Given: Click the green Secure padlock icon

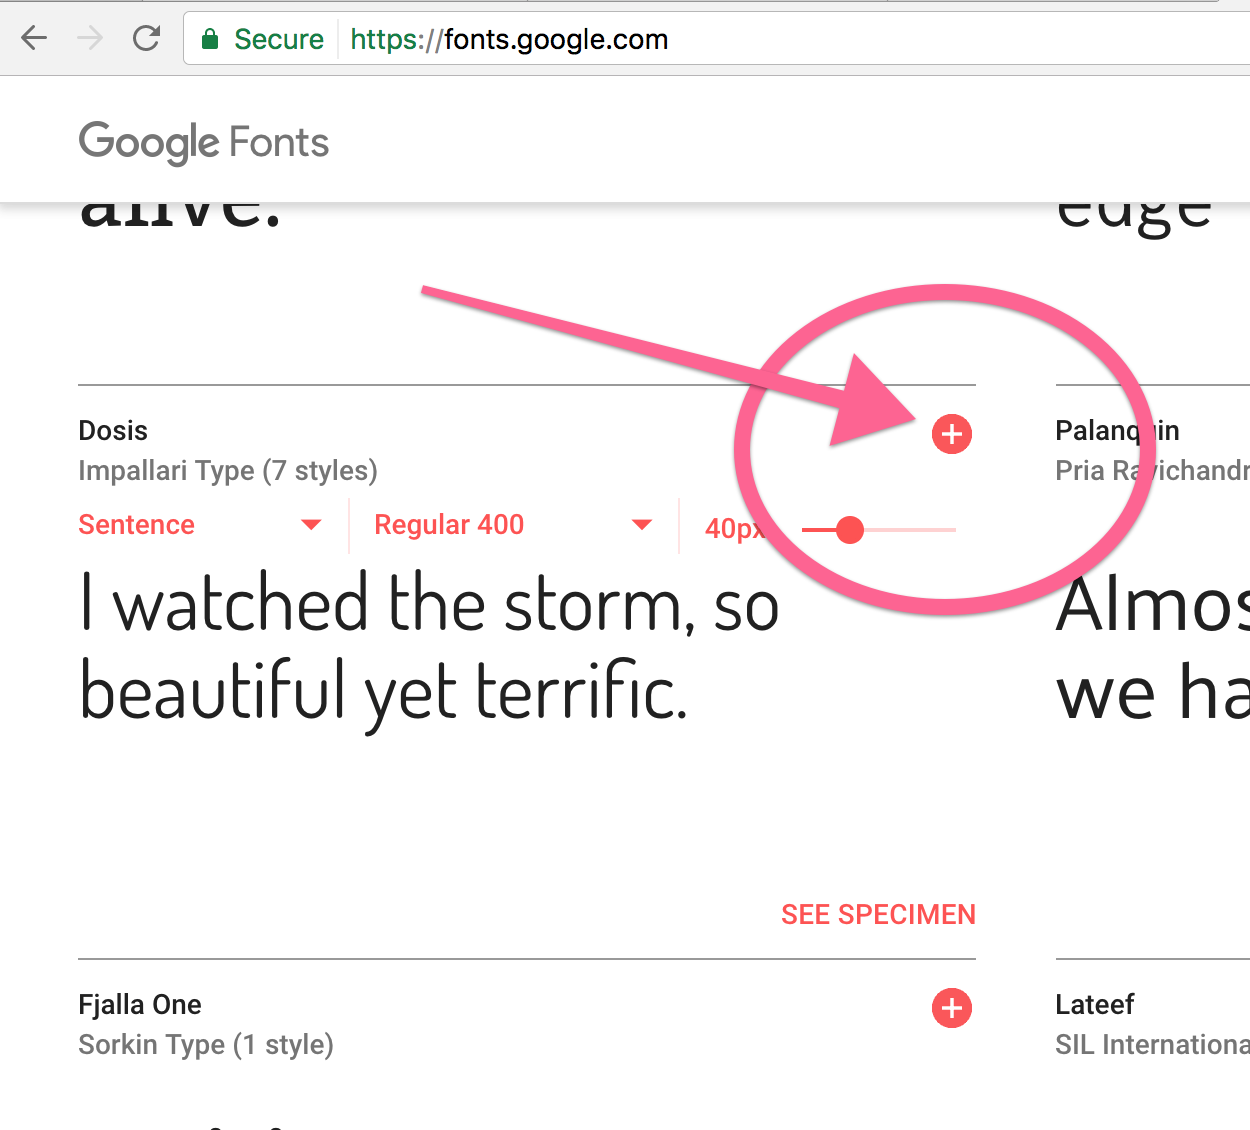Looking at the screenshot, I should tap(210, 39).
